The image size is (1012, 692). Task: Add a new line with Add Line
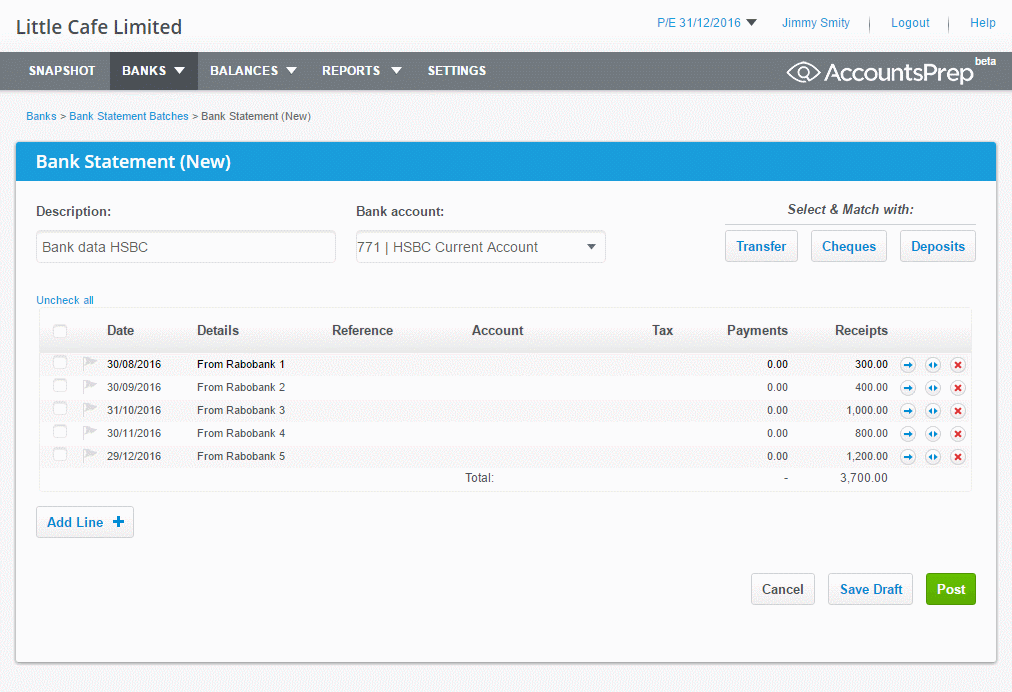point(85,522)
